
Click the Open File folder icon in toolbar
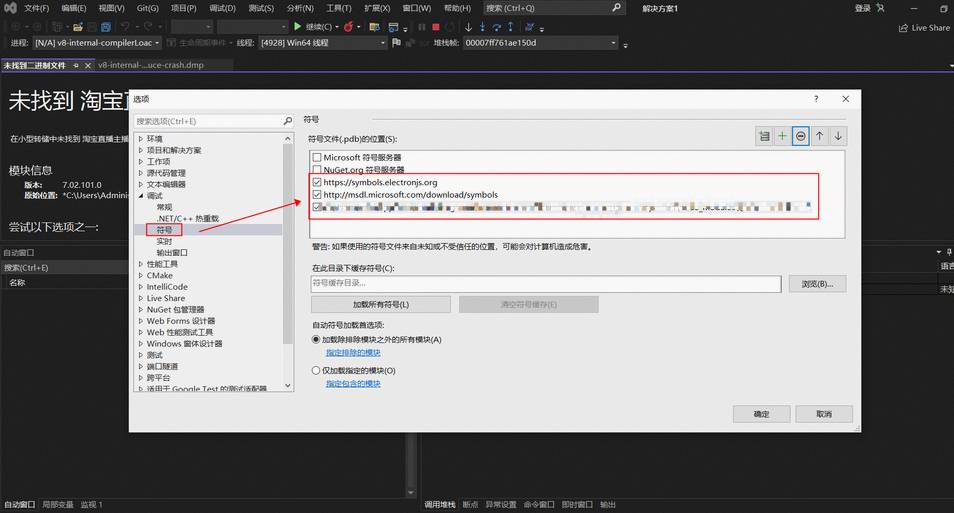(x=78, y=27)
